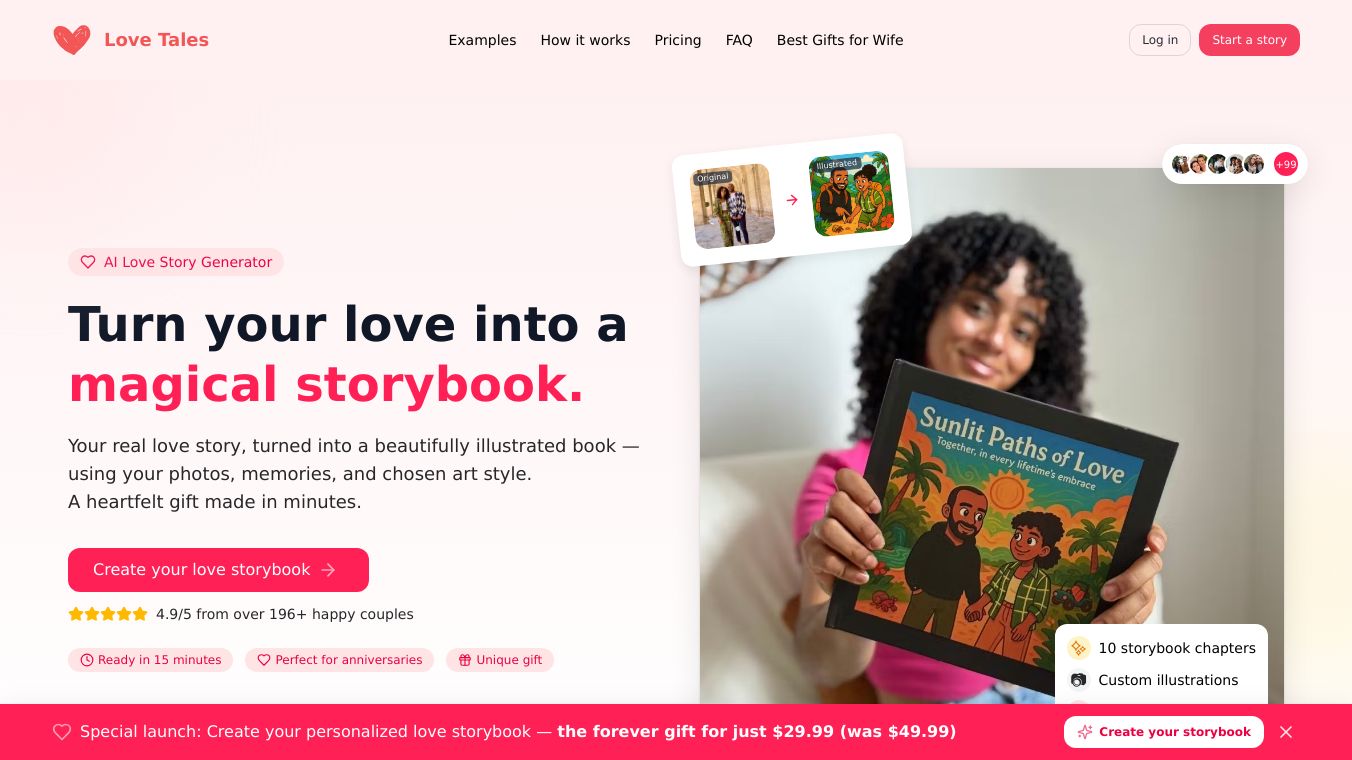Click the gift icon in Unique gift tag

click(465, 660)
